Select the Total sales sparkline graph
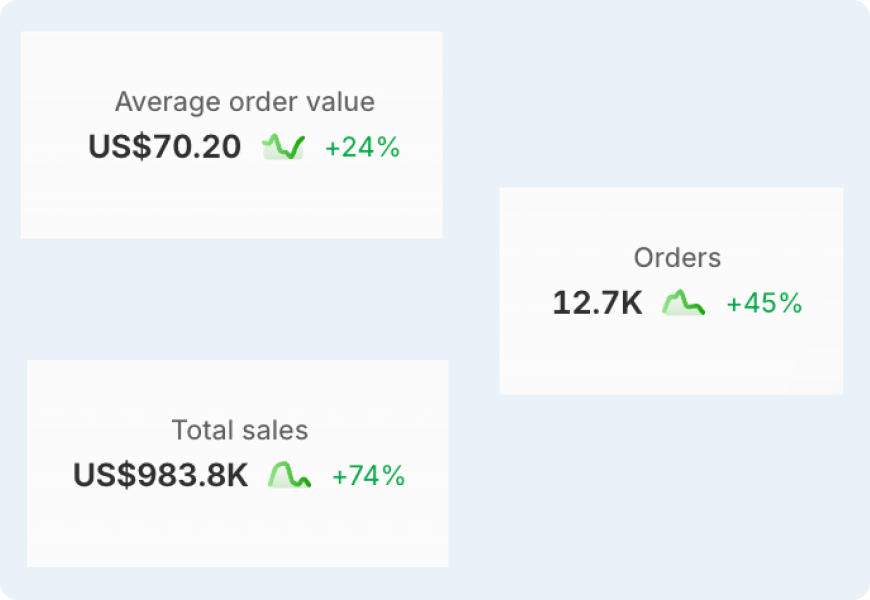This screenshot has width=870, height=600. pos(290,475)
